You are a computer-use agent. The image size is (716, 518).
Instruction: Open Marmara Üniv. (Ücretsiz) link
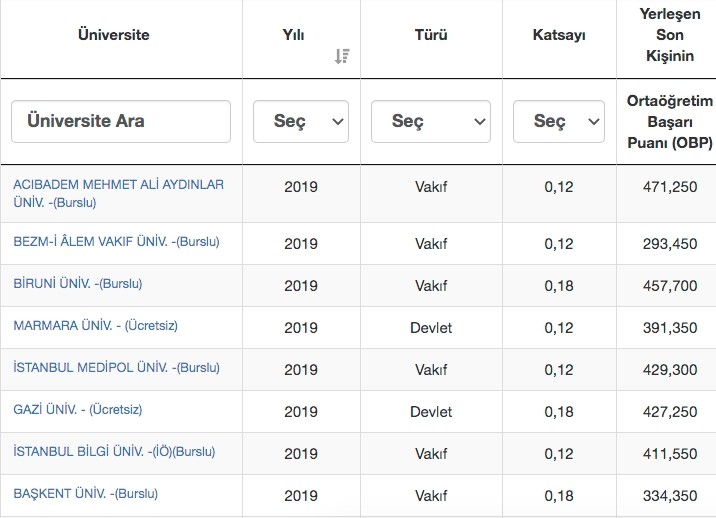point(95,325)
